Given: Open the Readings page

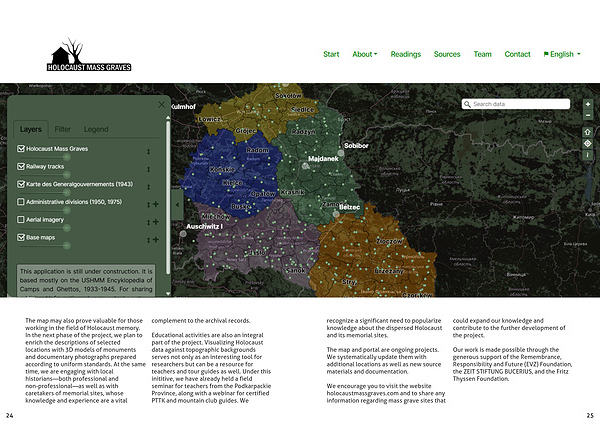Looking at the screenshot, I should tap(406, 54).
